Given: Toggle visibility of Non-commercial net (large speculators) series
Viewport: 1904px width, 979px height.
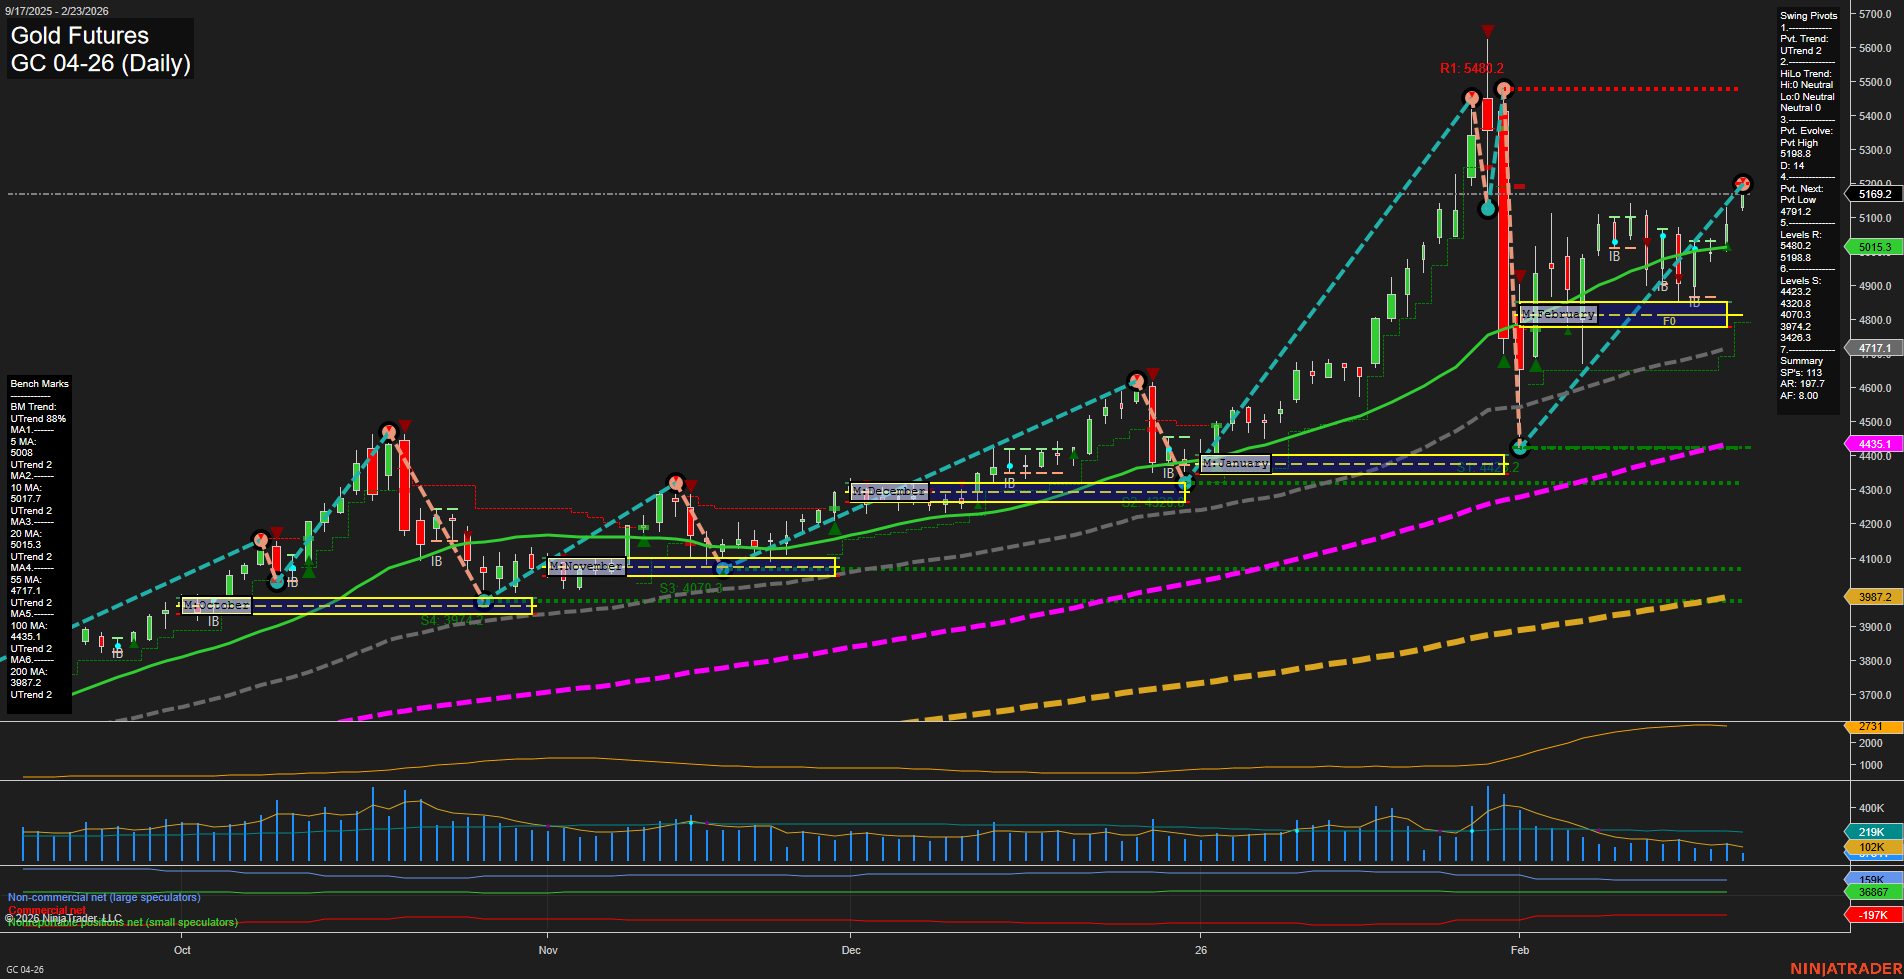Looking at the screenshot, I should click(x=103, y=897).
